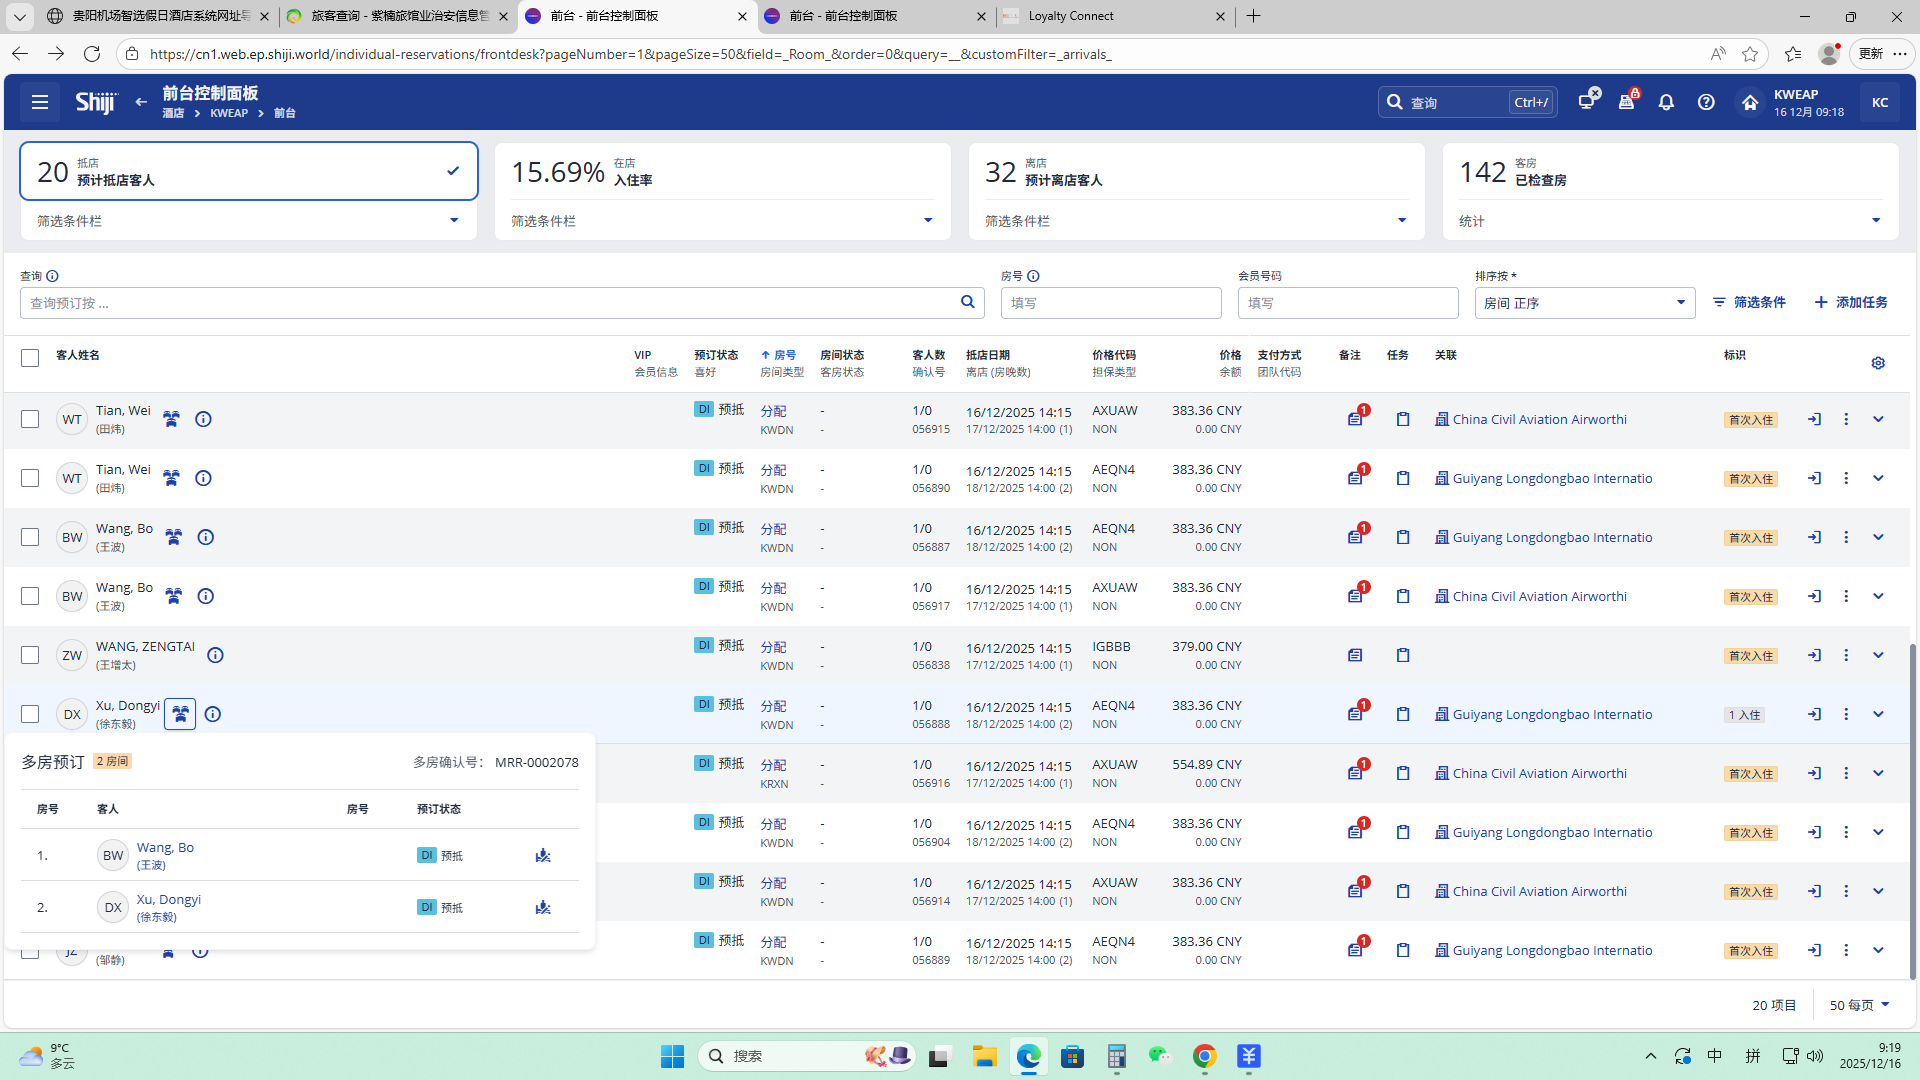Screen dimensions: 1920x1080
Task: Open three-dot menu for first Tian, Wei row
Action: point(1846,419)
